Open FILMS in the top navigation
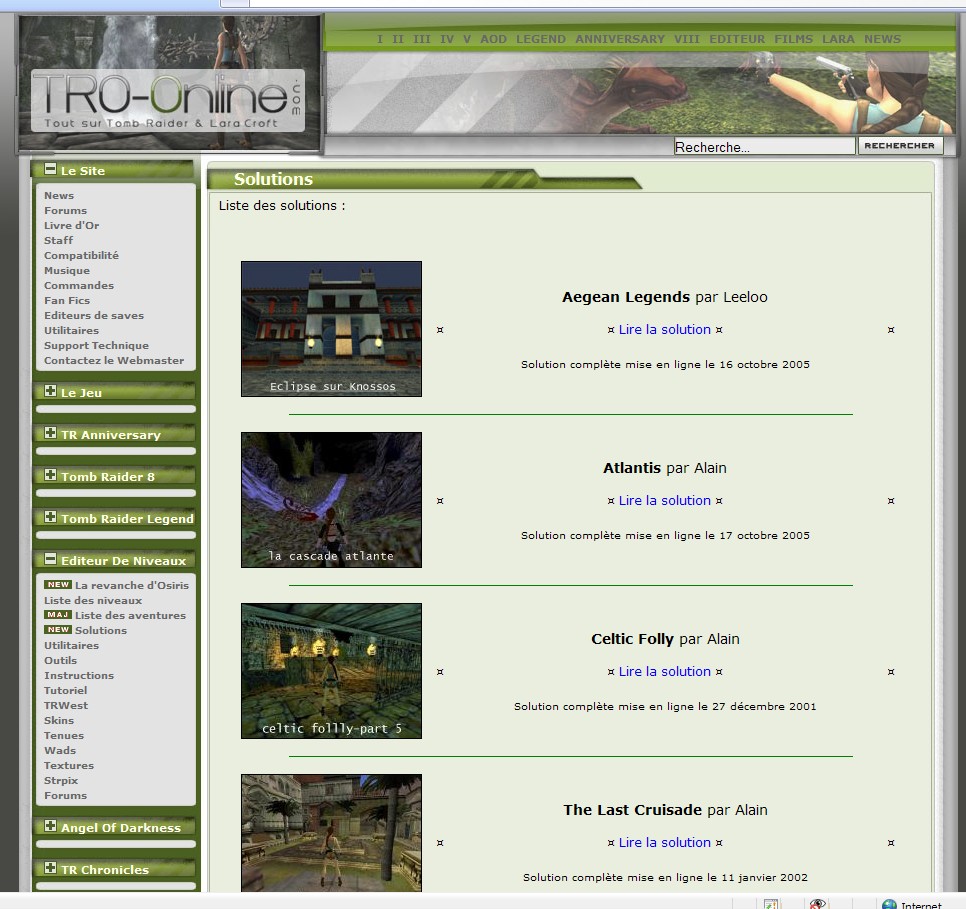 pos(794,39)
